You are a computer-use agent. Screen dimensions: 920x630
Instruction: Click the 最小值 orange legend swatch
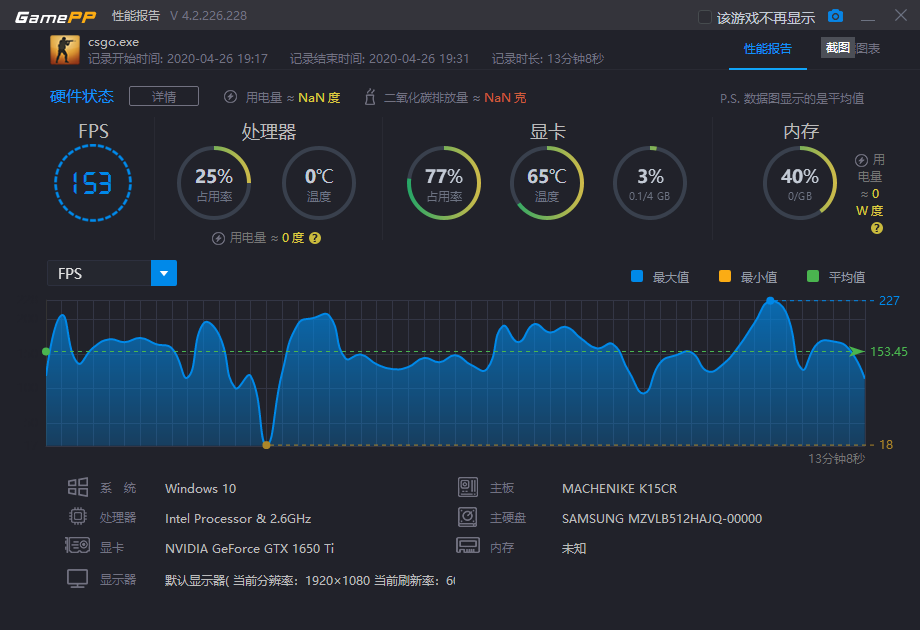pyautogui.click(x=725, y=276)
